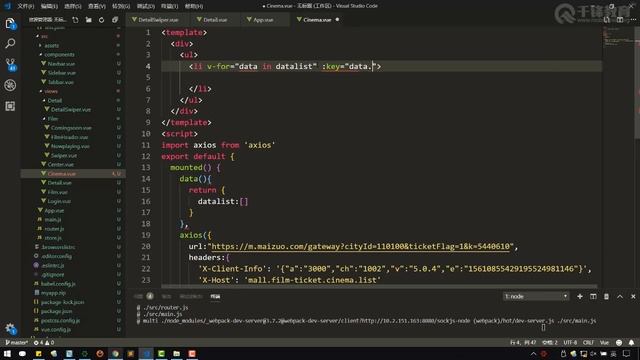Open the Search view in activity bar
Viewport: 640px width, 360px height.
click(x=10, y=43)
